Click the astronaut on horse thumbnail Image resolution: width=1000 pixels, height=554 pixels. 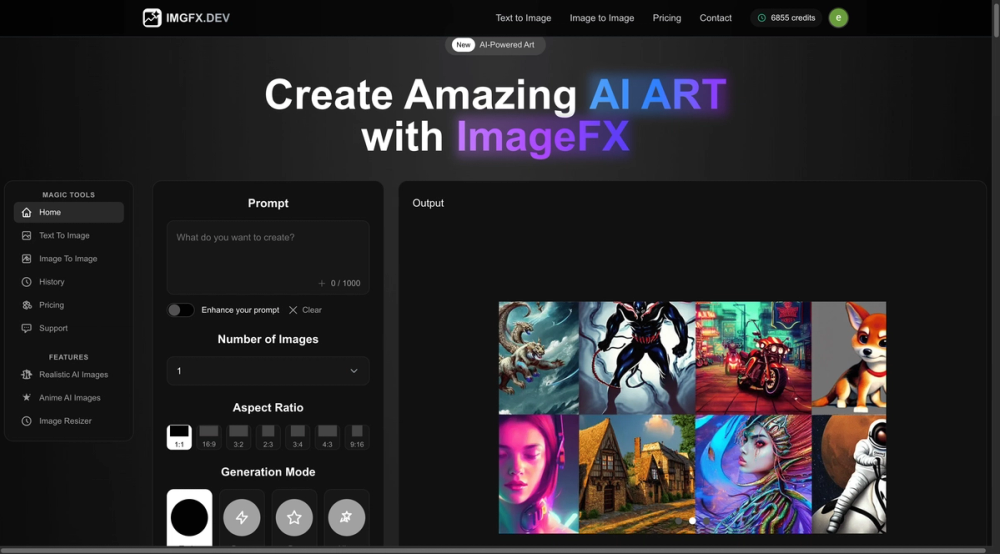click(x=849, y=474)
